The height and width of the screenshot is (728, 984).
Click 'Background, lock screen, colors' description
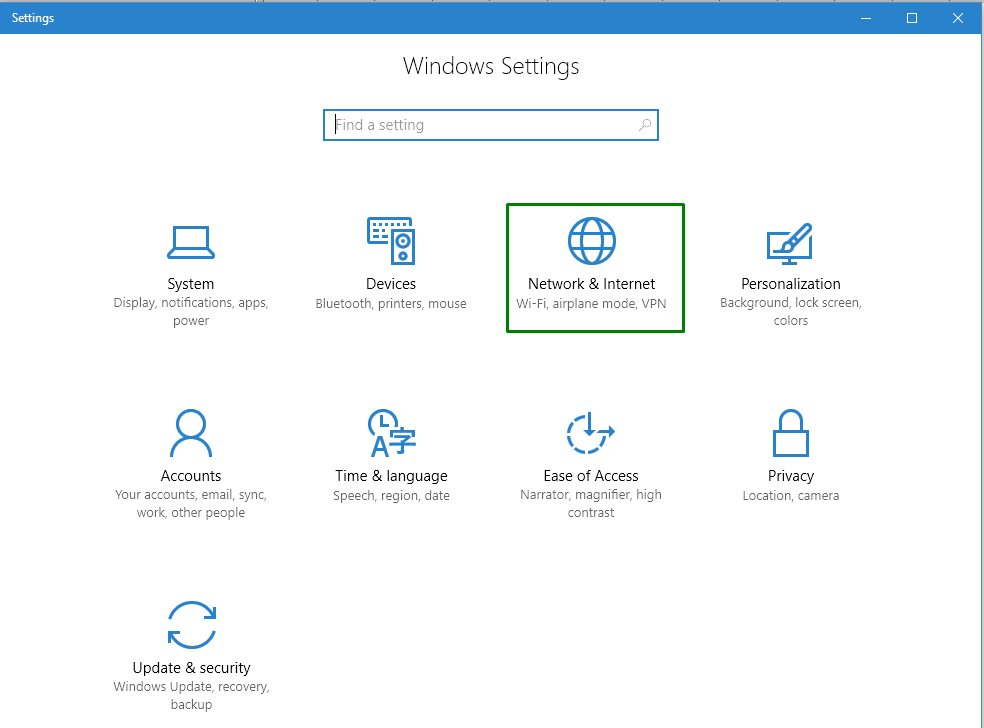click(x=791, y=311)
